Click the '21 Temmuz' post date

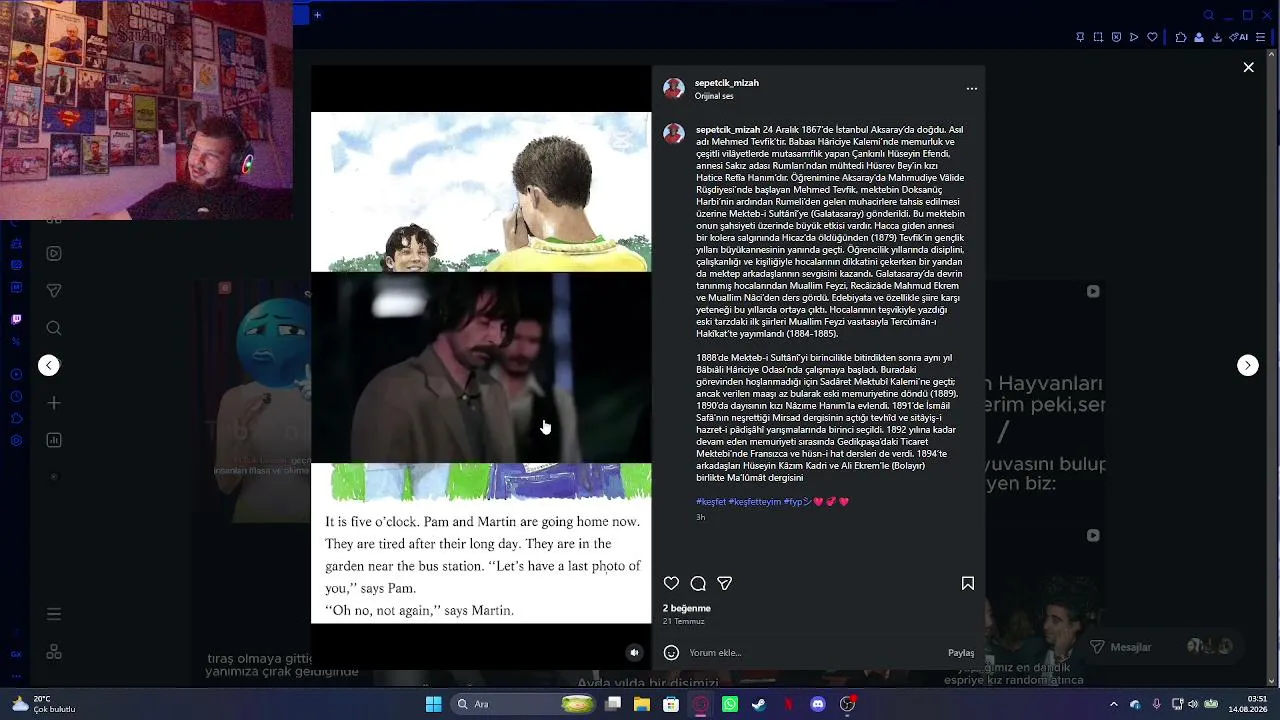point(684,622)
